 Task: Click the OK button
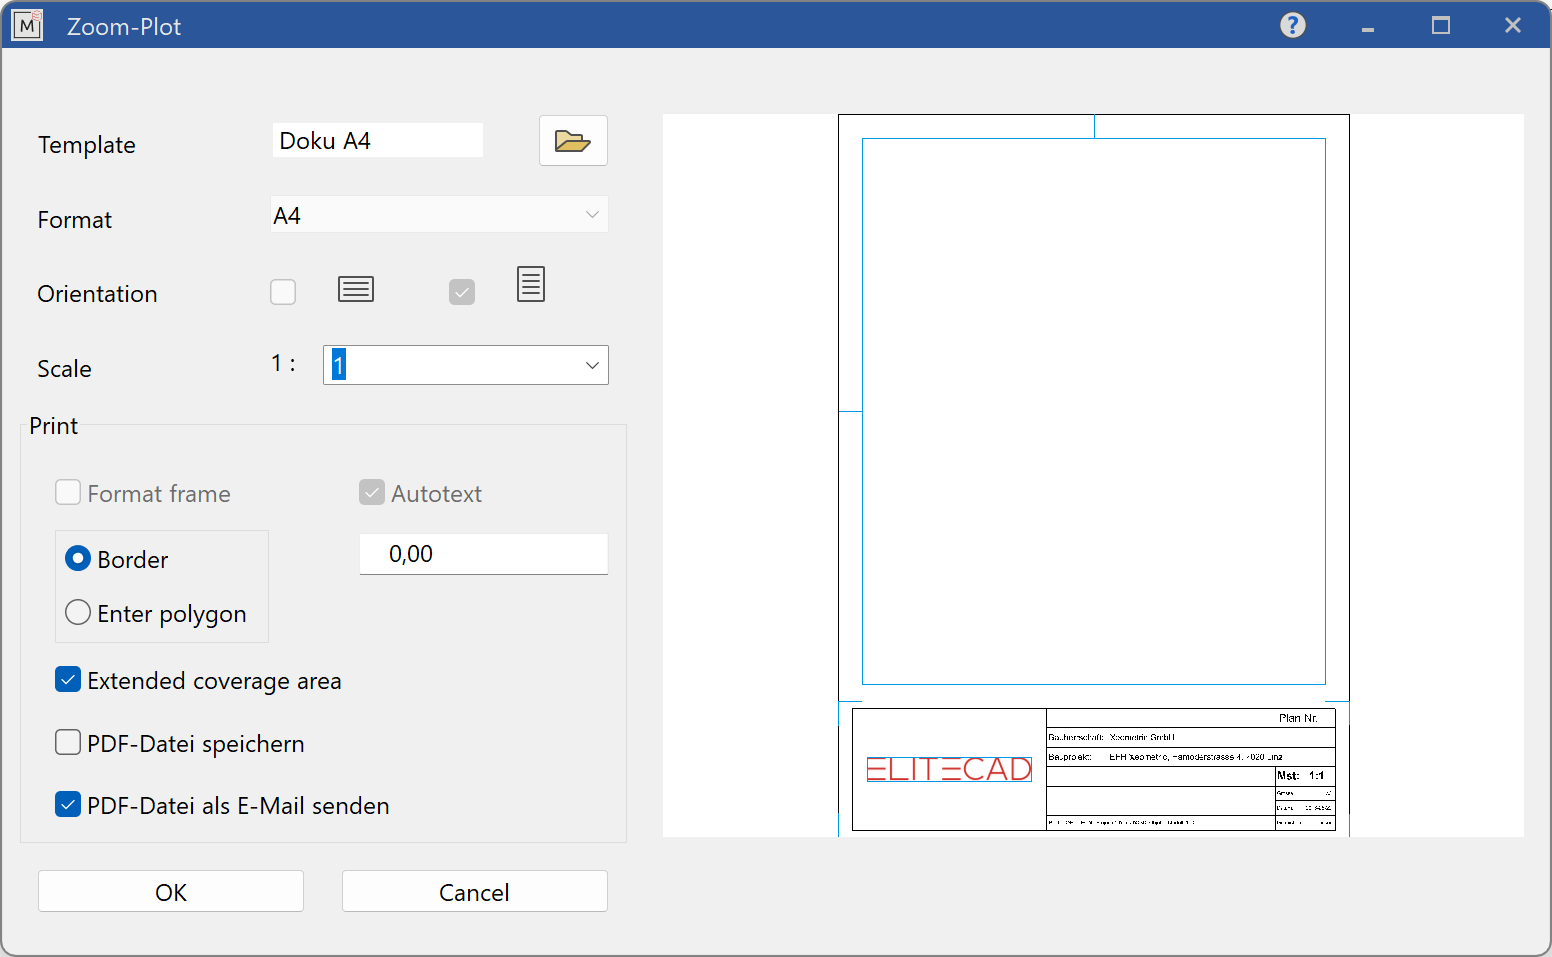point(171,891)
